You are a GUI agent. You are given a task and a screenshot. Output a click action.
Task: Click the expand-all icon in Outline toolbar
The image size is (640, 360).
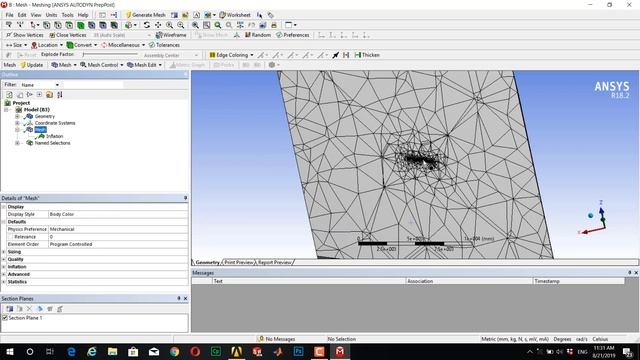(x=39, y=95)
